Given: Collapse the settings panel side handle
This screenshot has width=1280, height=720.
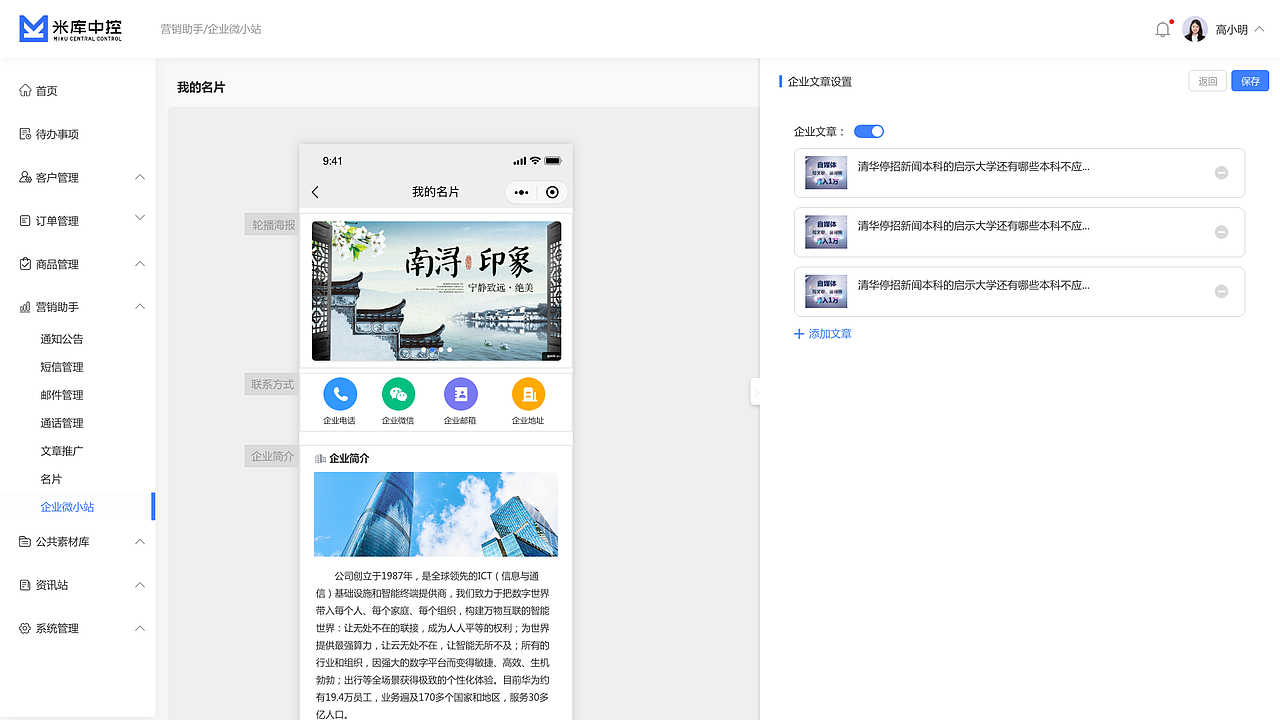Looking at the screenshot, I should (755, 392).
